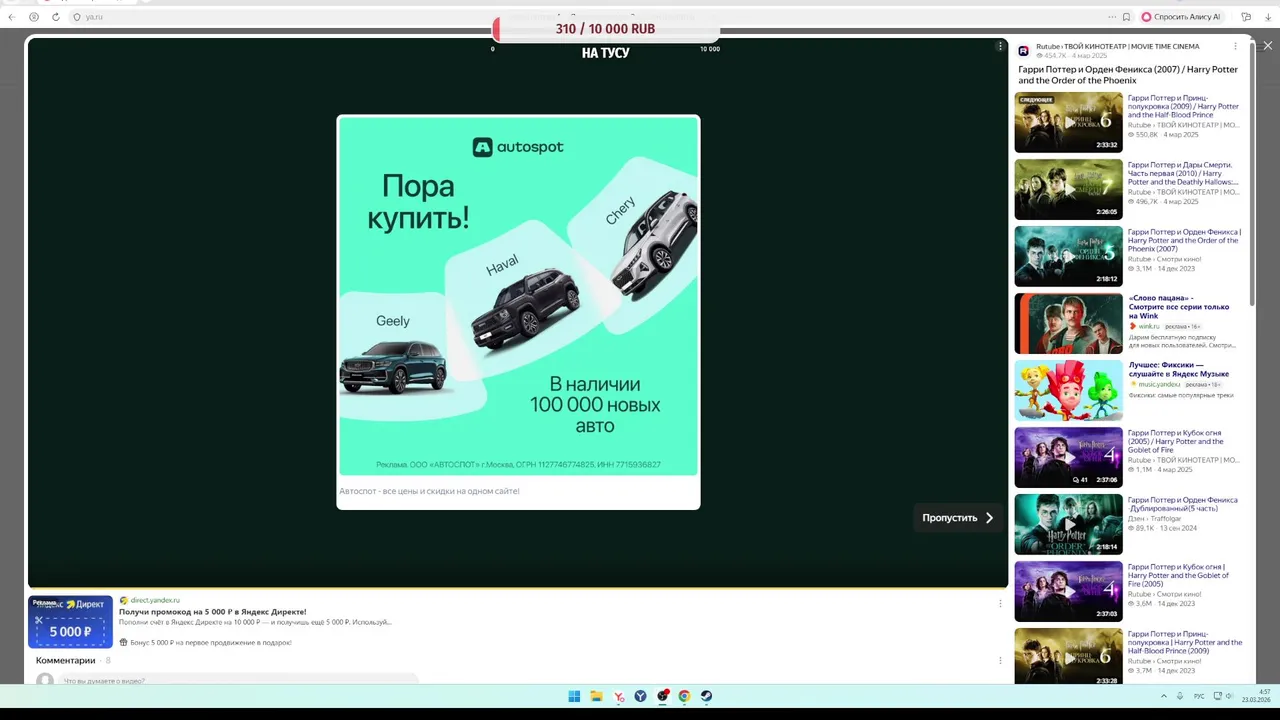Image resolution: width=1280 pixels, height=720 pixels.
Task: Open thumbnail of Order of the Phoenix 2:18:12
Action: 1068,256
